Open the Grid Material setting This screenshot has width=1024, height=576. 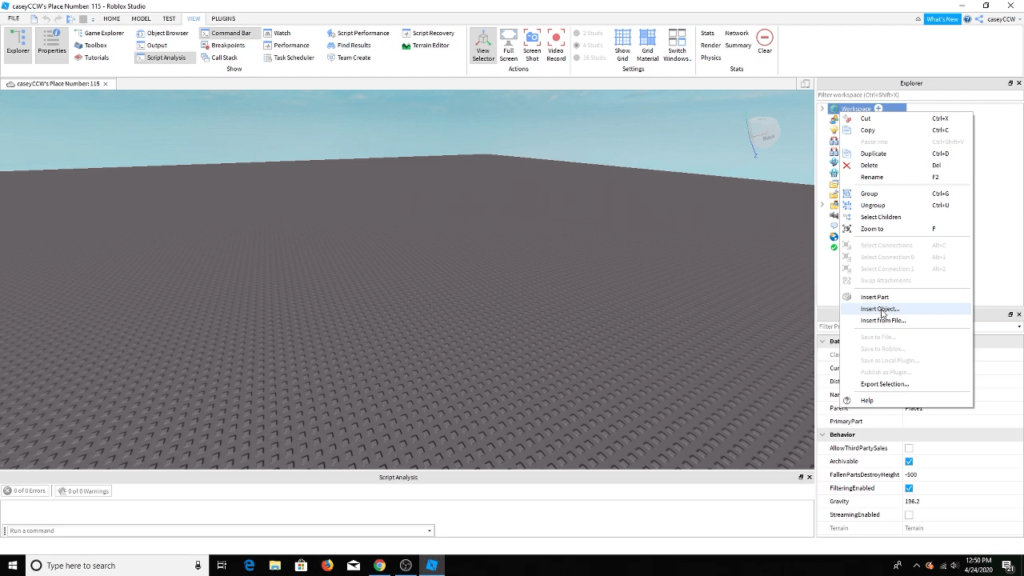pyautogui.click(x=648, y=46)
